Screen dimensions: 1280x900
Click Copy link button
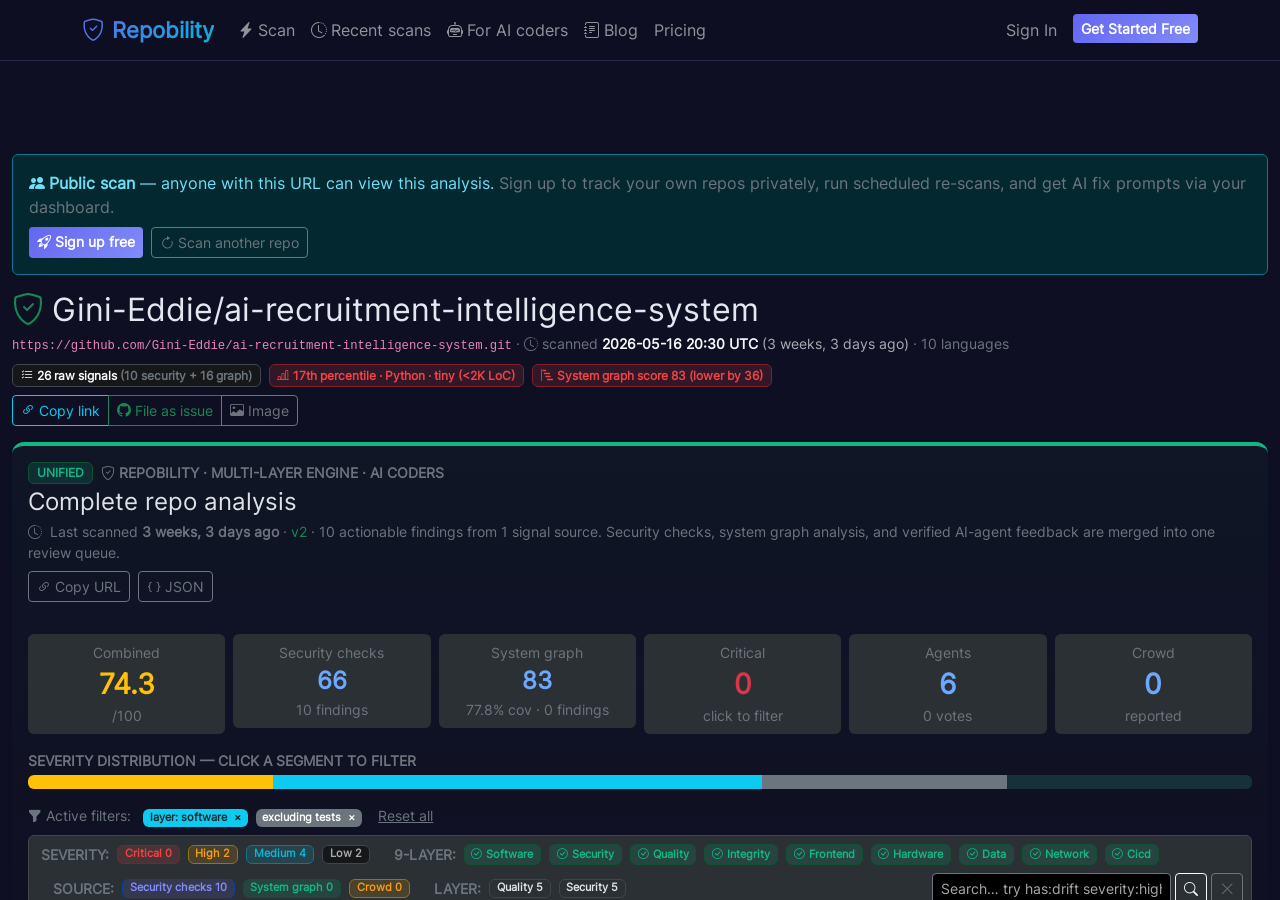coord(60,410)
